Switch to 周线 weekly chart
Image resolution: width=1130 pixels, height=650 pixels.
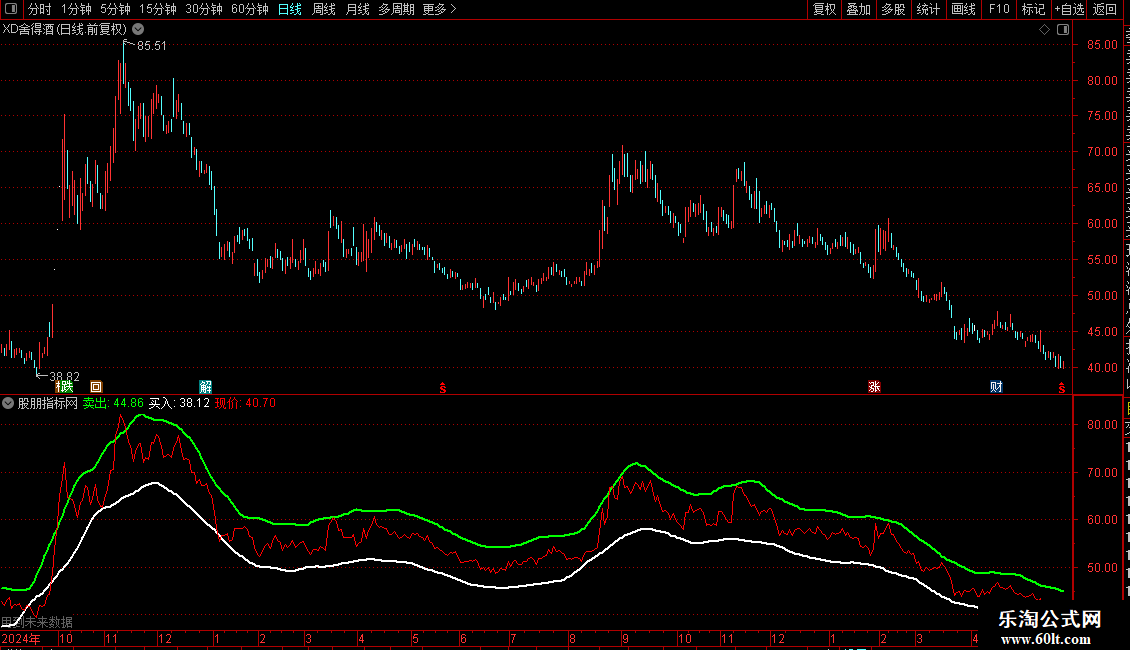click(x=324, y=9)
